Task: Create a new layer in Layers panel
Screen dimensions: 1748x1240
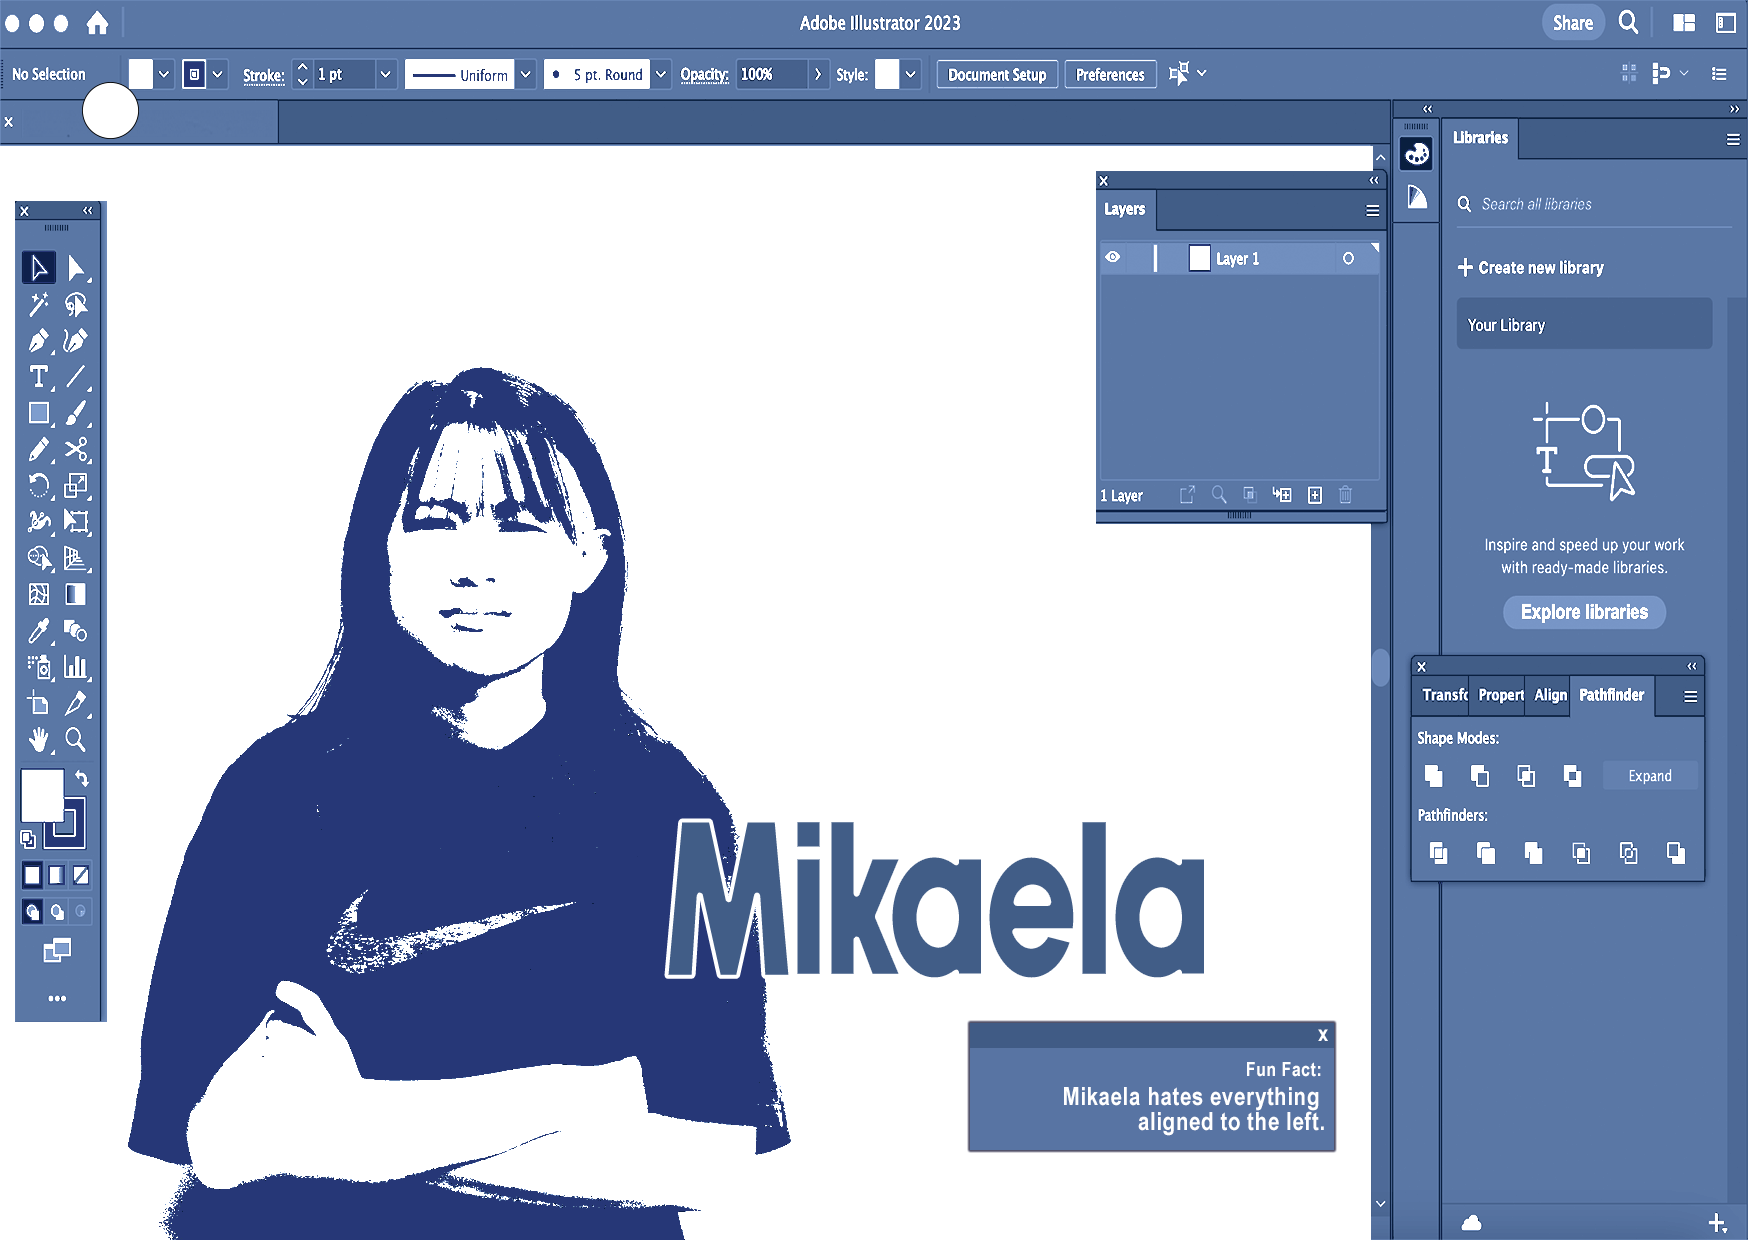Action: tap(1315, 495)
